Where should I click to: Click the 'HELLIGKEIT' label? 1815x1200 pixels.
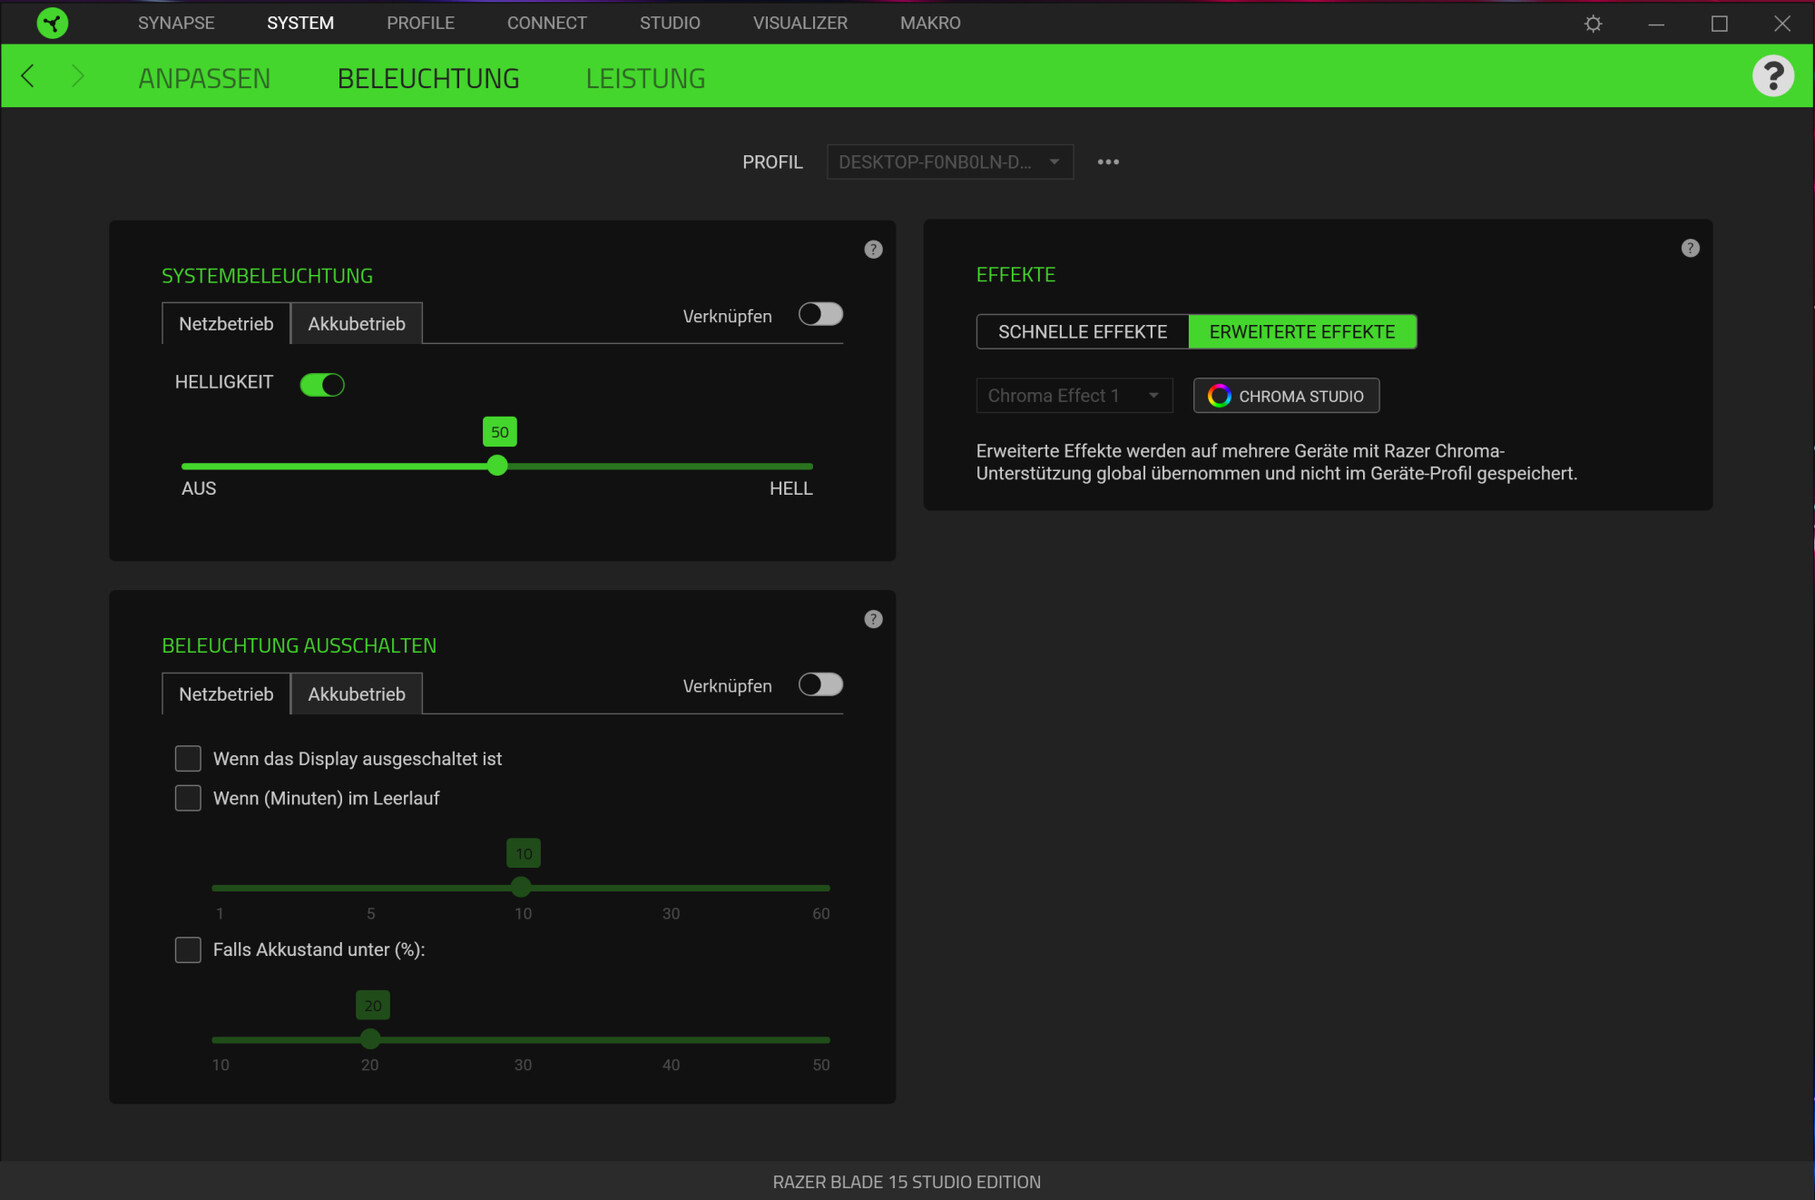pyautogui.click(x=224, y=383)
